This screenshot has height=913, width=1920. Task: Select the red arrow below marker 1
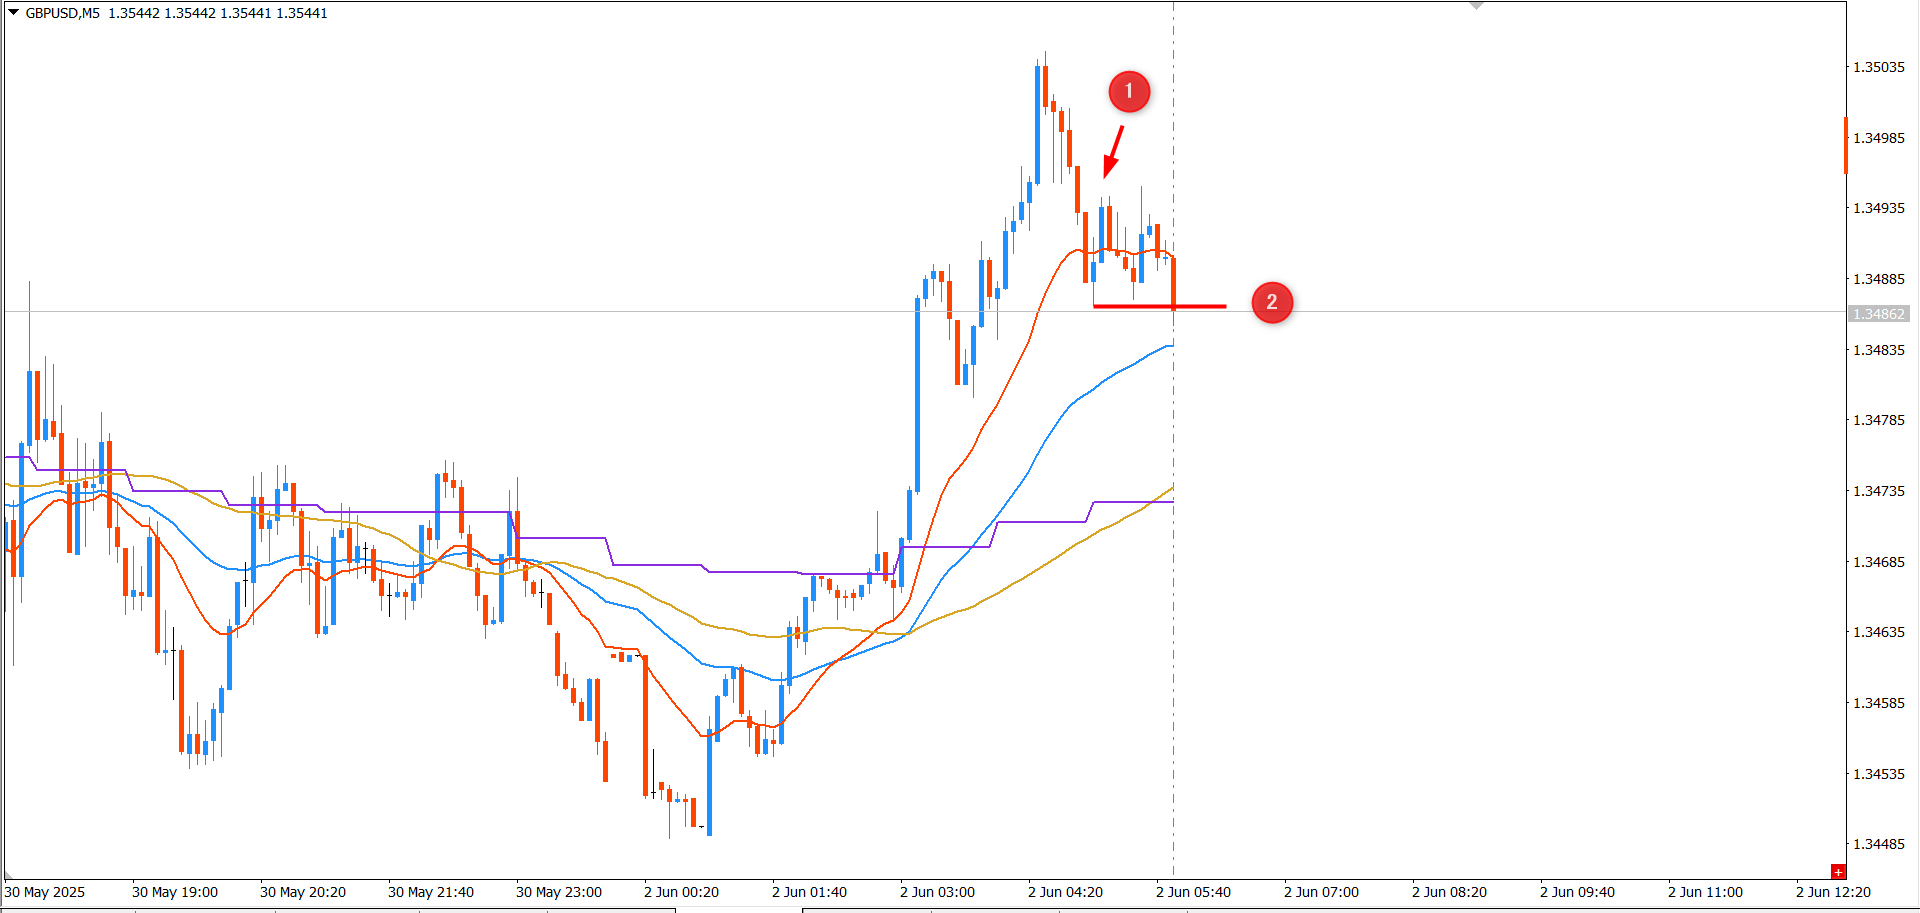point(1113,151)
